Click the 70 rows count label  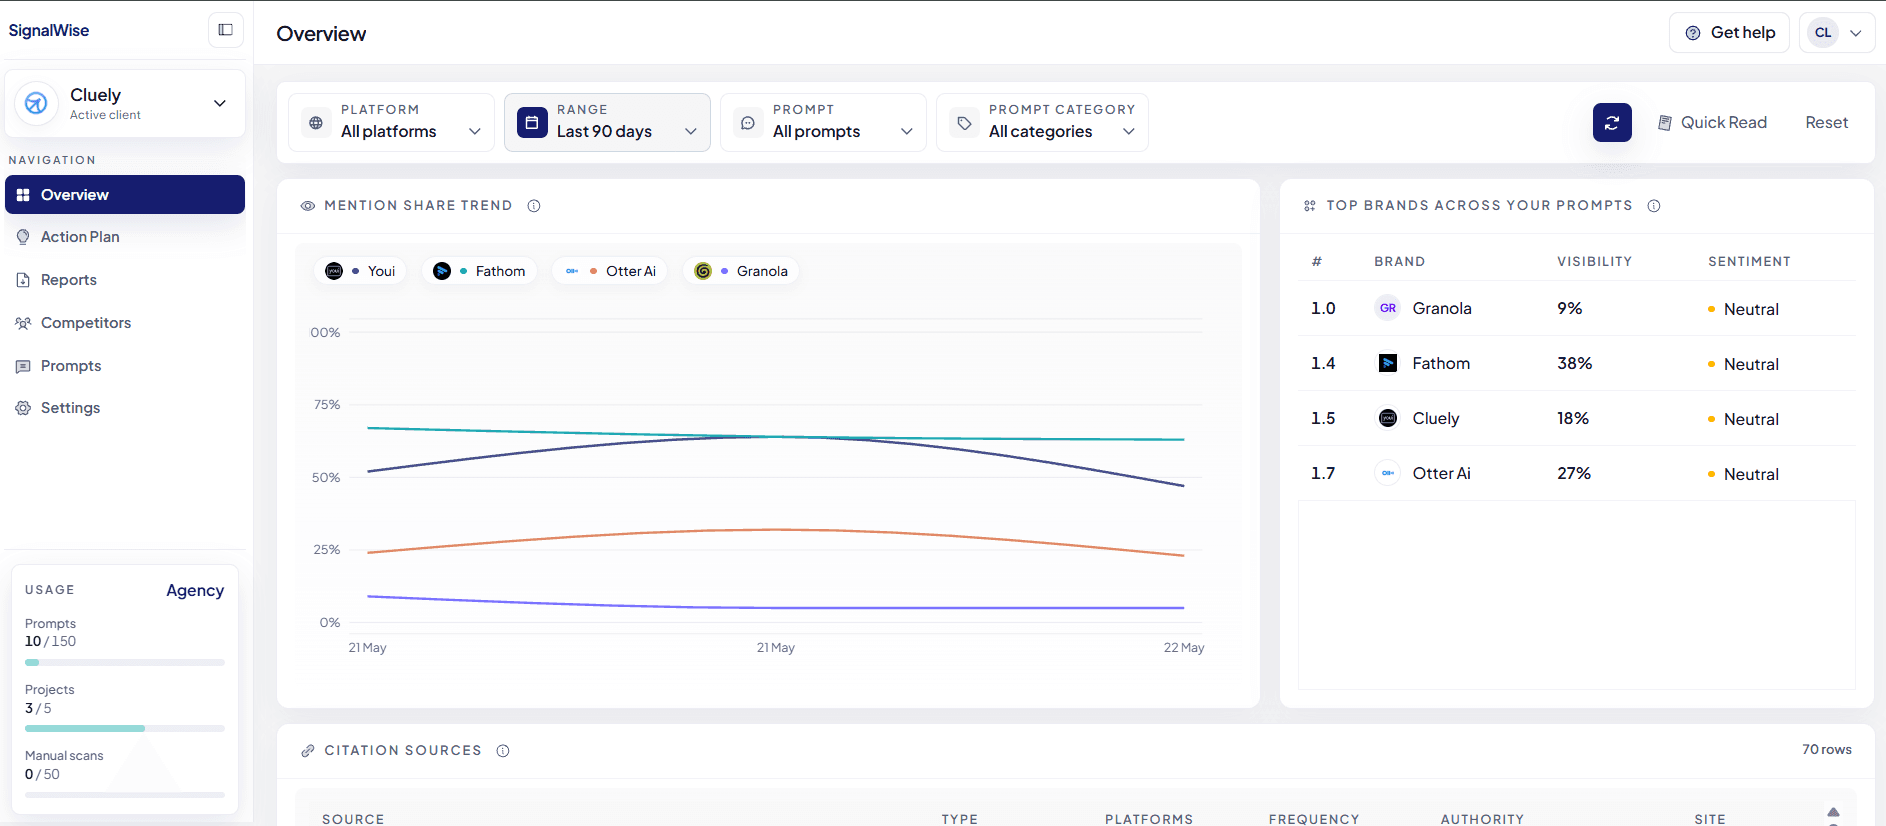[1826, 750]
